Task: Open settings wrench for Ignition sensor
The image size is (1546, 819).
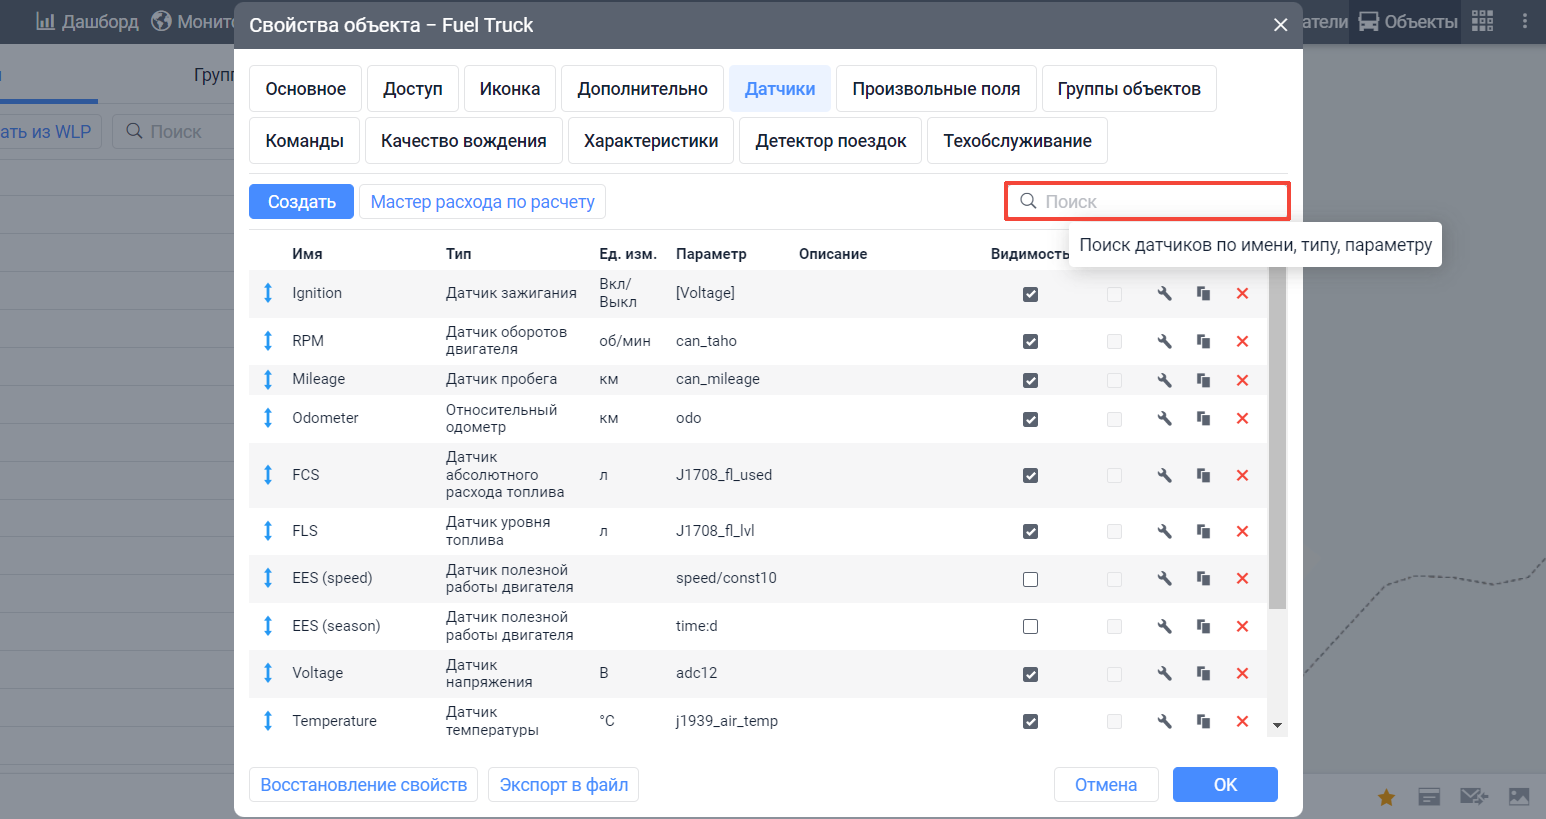Action: pyautogui.click(x=1164, y=293)
